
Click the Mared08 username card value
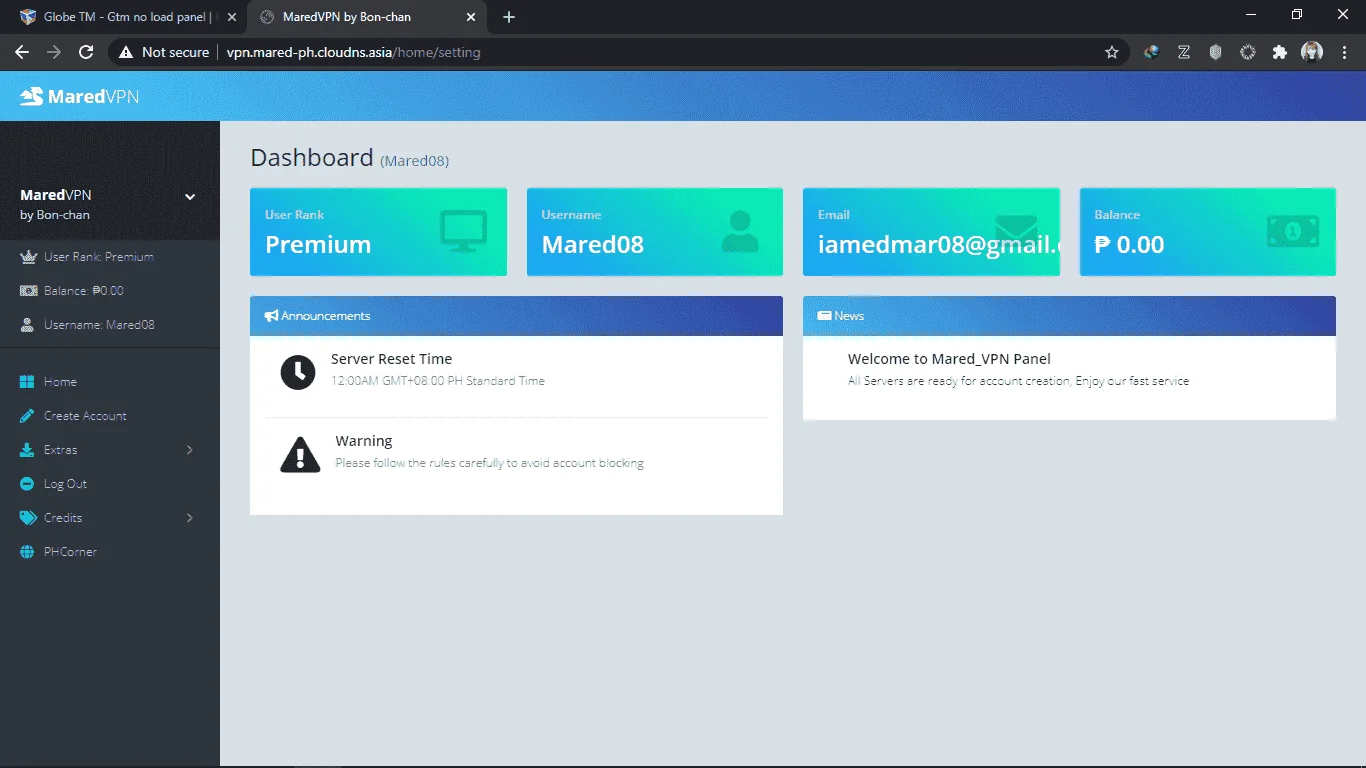[593, 245]
